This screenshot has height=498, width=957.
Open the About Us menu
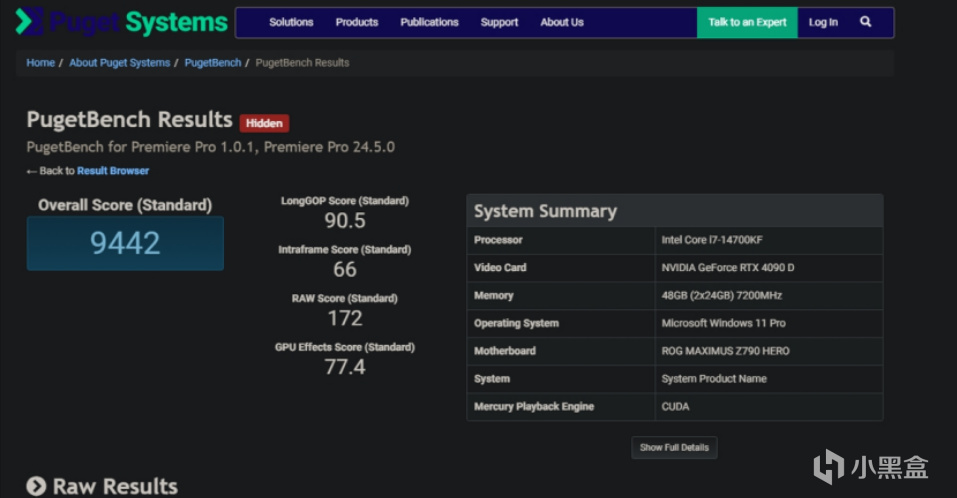point(562,22)
